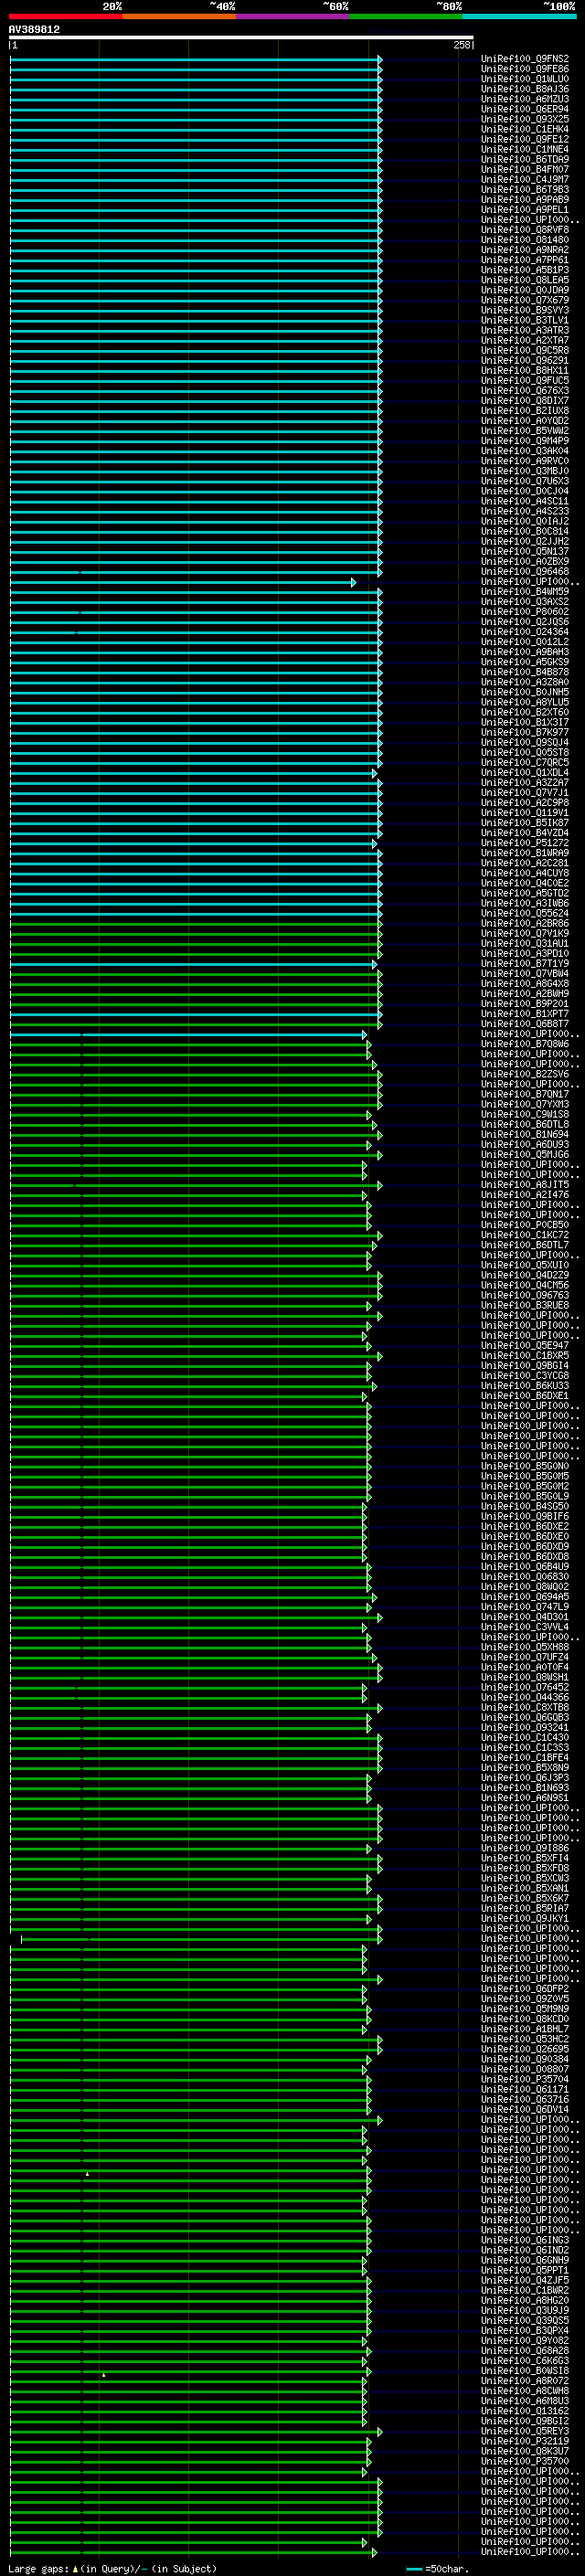
Task: Choose the UniRef100_P0CB50 label
Action: [x=525, y=1224]
